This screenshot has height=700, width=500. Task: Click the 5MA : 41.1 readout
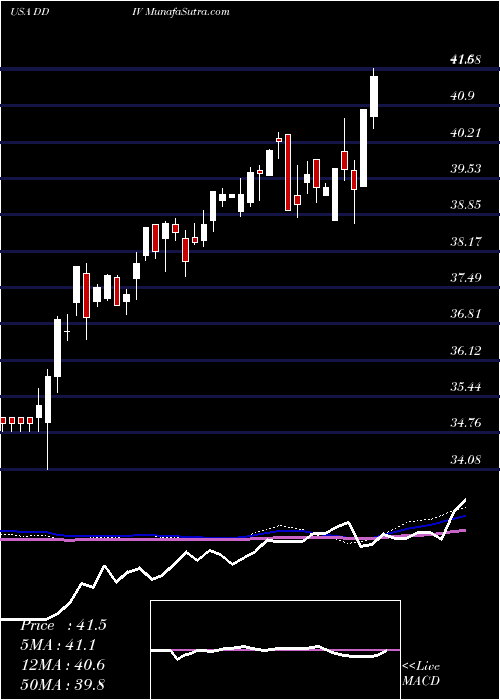coord(58,645)
